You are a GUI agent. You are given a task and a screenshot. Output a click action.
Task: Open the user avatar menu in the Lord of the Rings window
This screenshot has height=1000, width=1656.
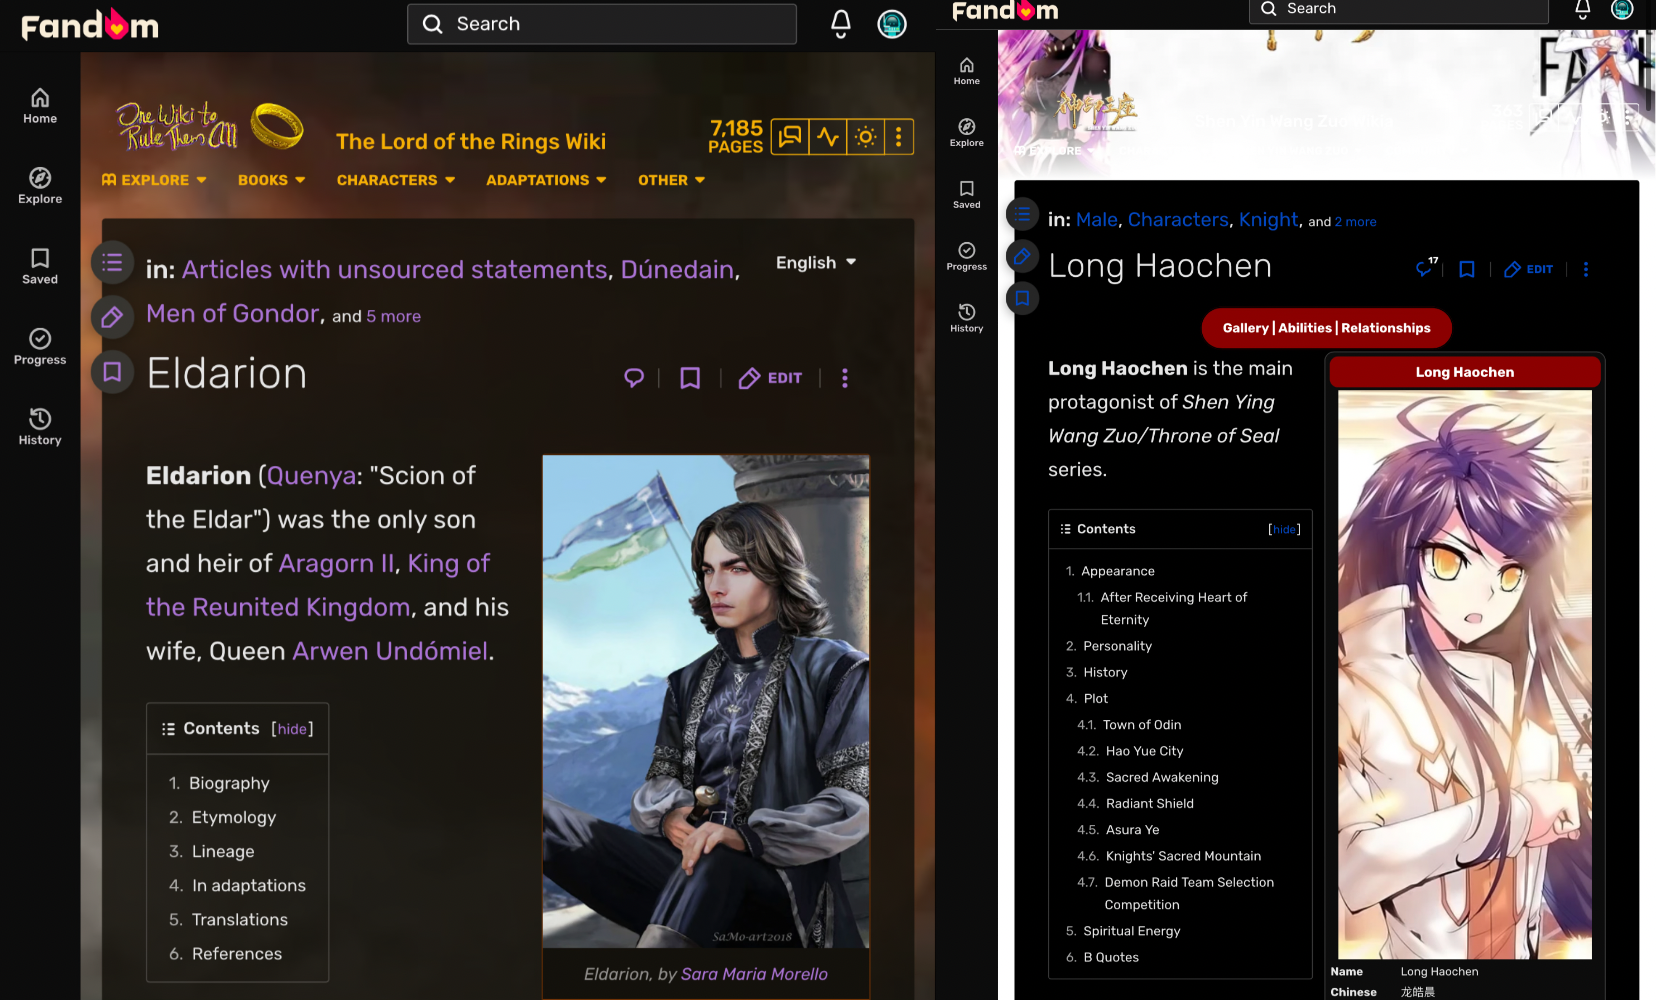(x=892, y=24)
